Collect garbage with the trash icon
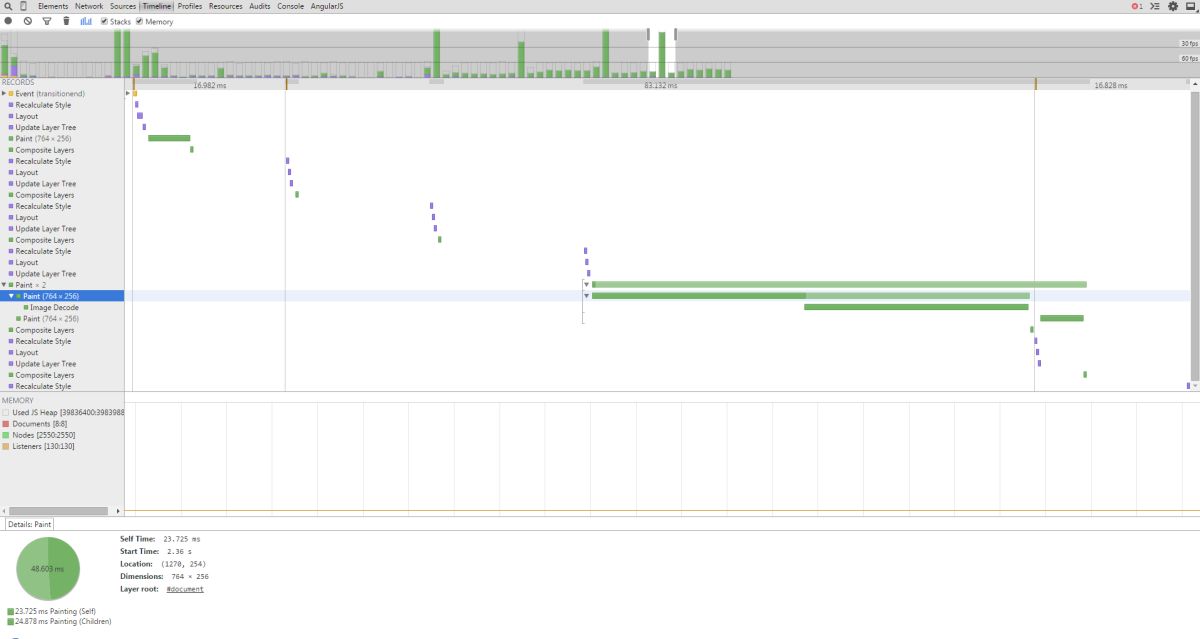This screenshot has width=1200, height=639. [x=66, y=21]
